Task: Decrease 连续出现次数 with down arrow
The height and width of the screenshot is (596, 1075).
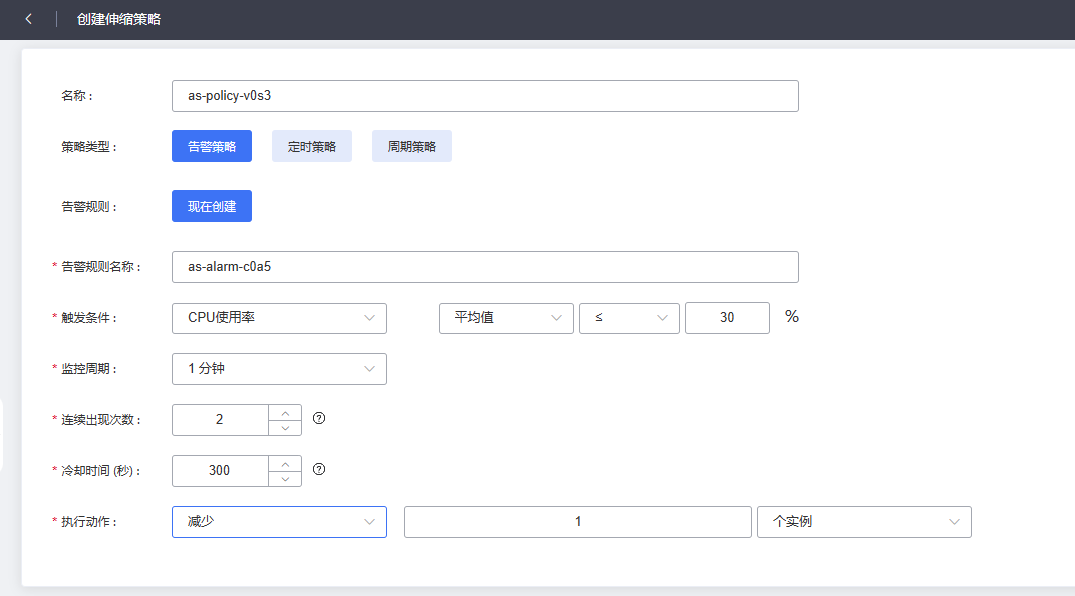Action: [x=285, y=428]
